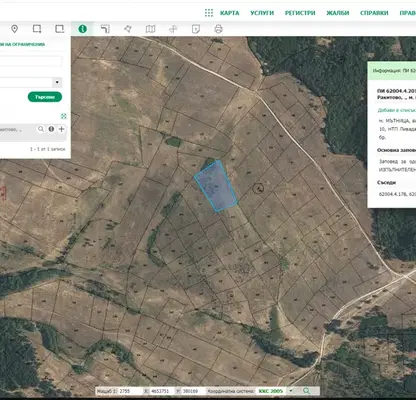Click the green Търсене button
The width and height of the screenshot is (416, 400).
point(45,97)
